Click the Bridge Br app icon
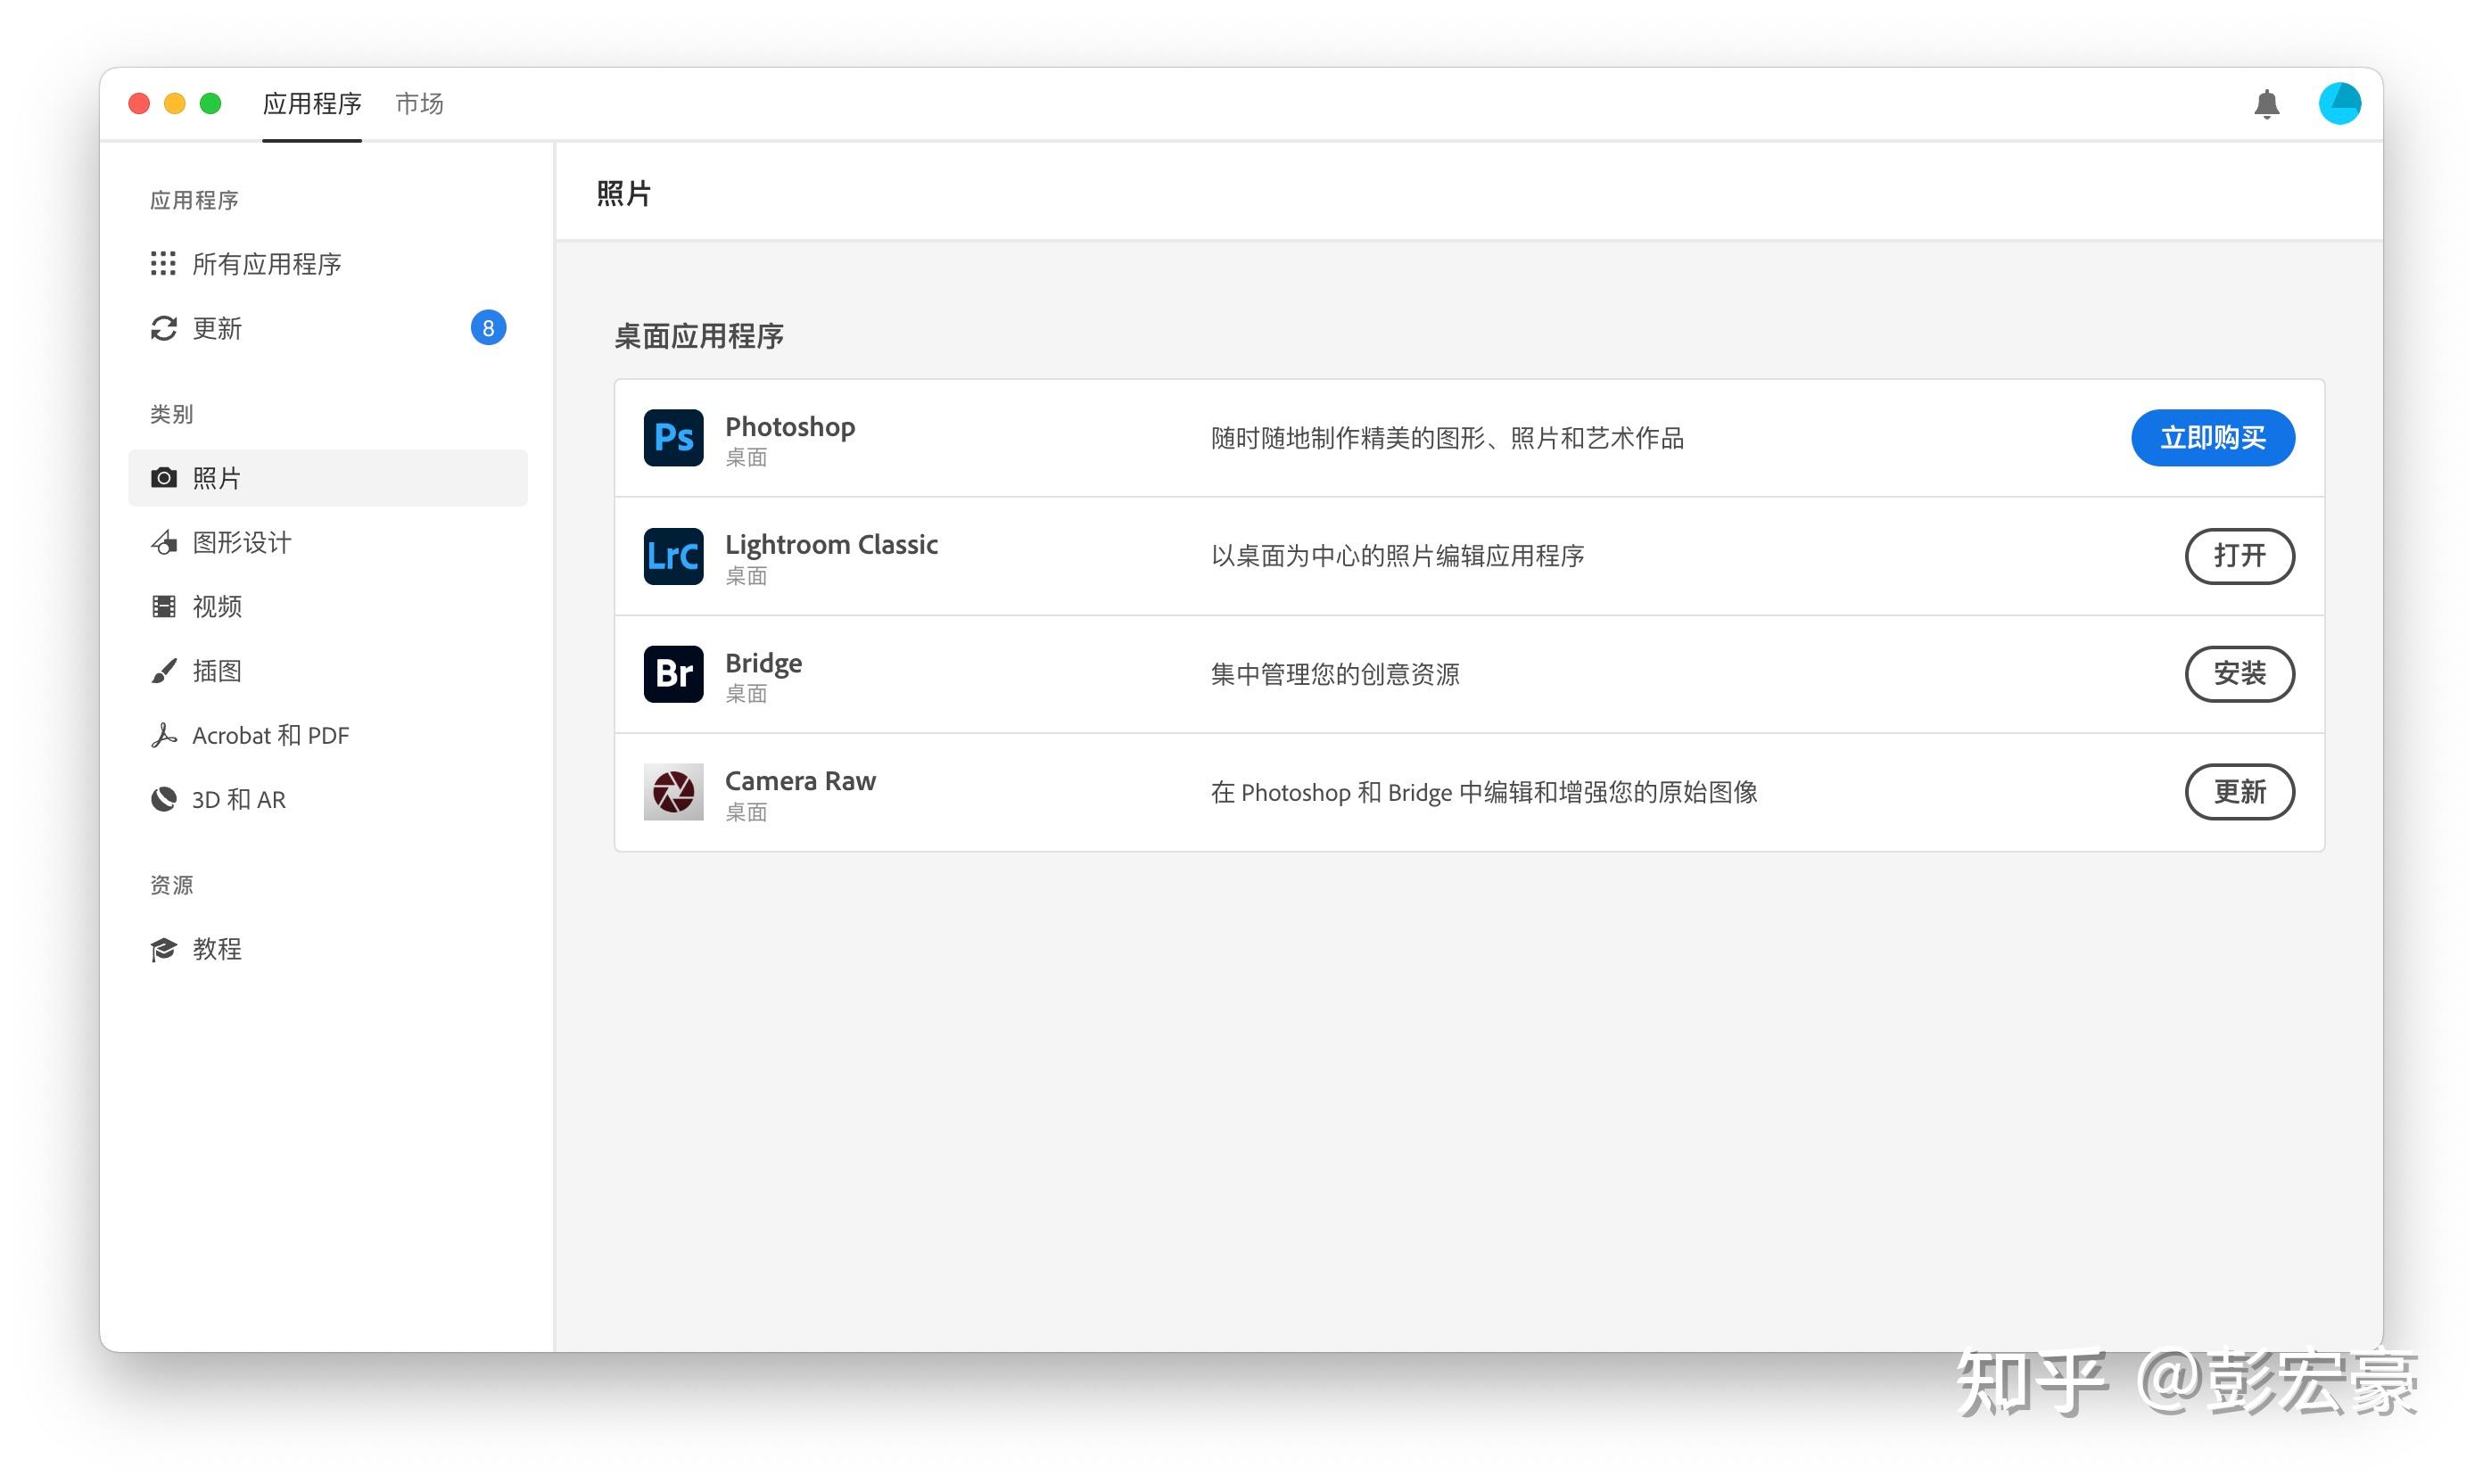Viewport: 2483px width, 1484px height. (673, 674)
